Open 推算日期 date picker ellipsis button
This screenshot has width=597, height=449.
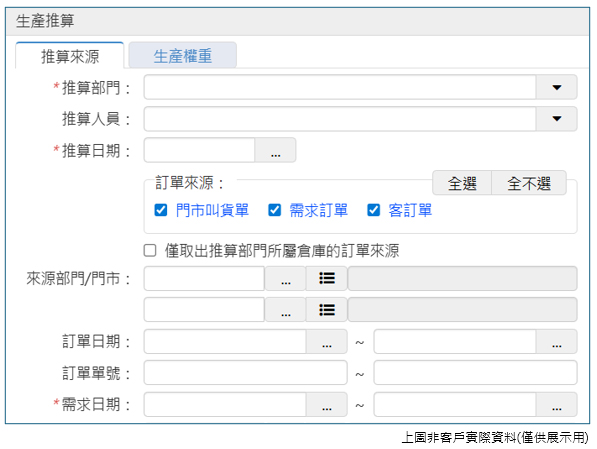(x=275, y=150)
